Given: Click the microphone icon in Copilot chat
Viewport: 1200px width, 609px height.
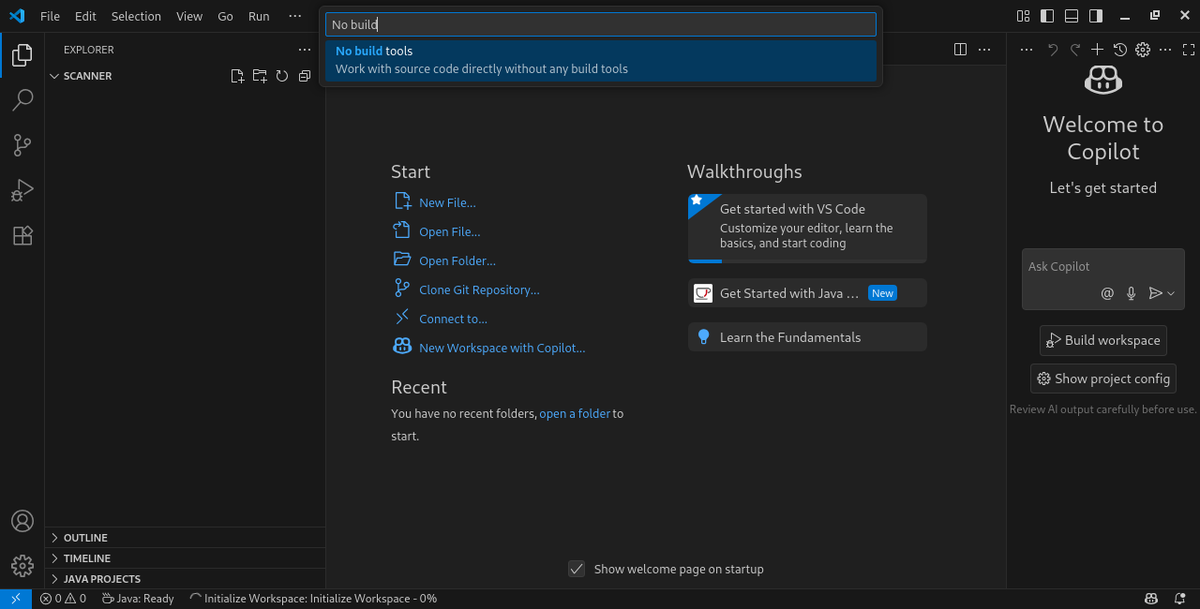Looking at the screenshot, I should pos(1131,293).
